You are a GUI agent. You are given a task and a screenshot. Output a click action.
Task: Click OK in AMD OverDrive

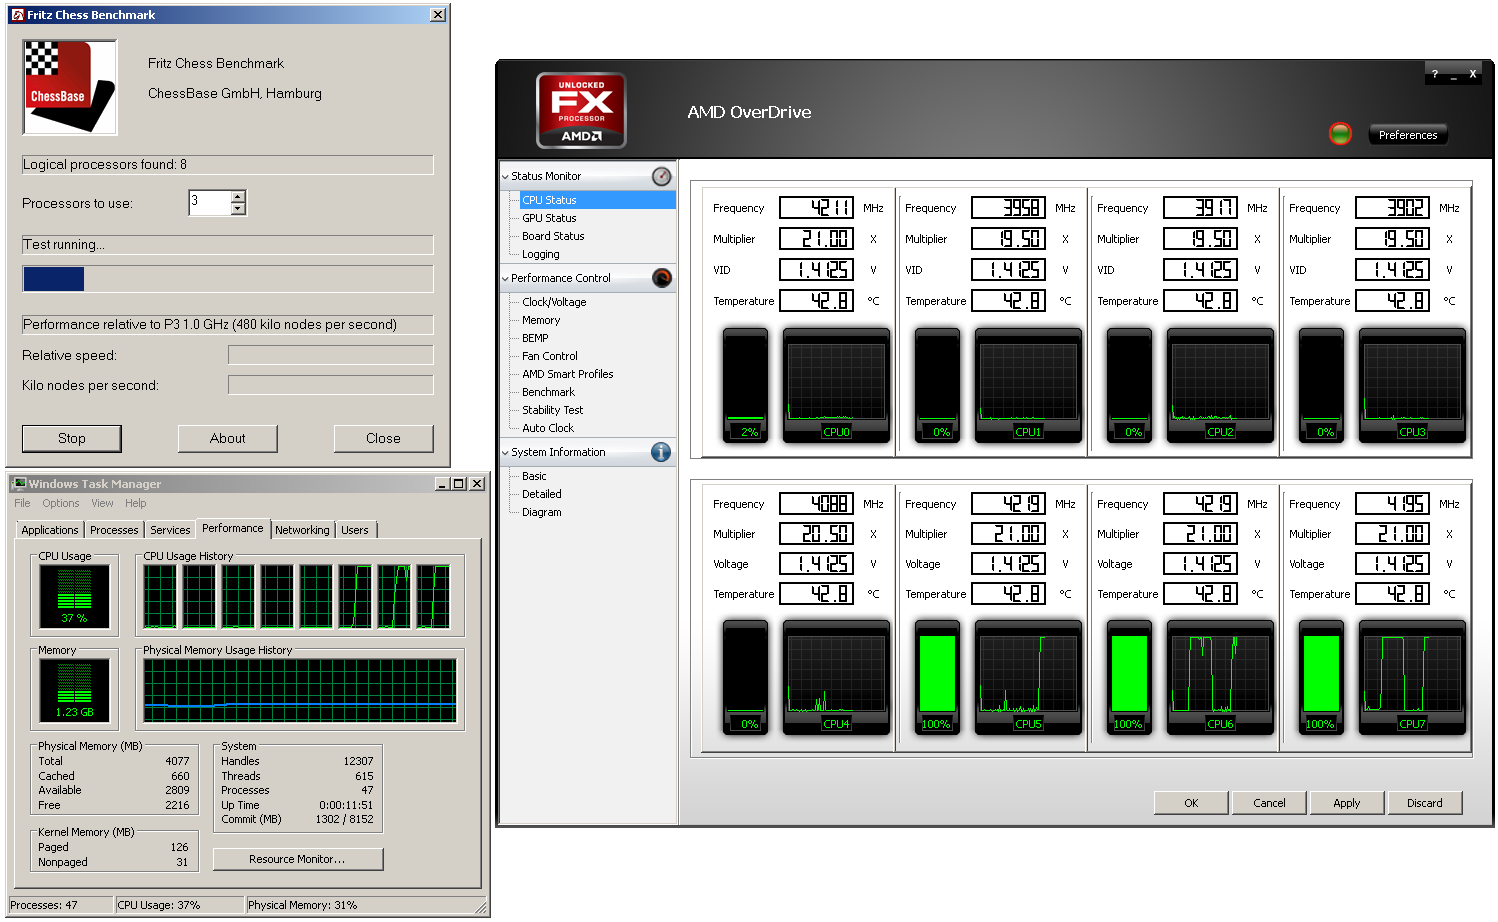1191,803
